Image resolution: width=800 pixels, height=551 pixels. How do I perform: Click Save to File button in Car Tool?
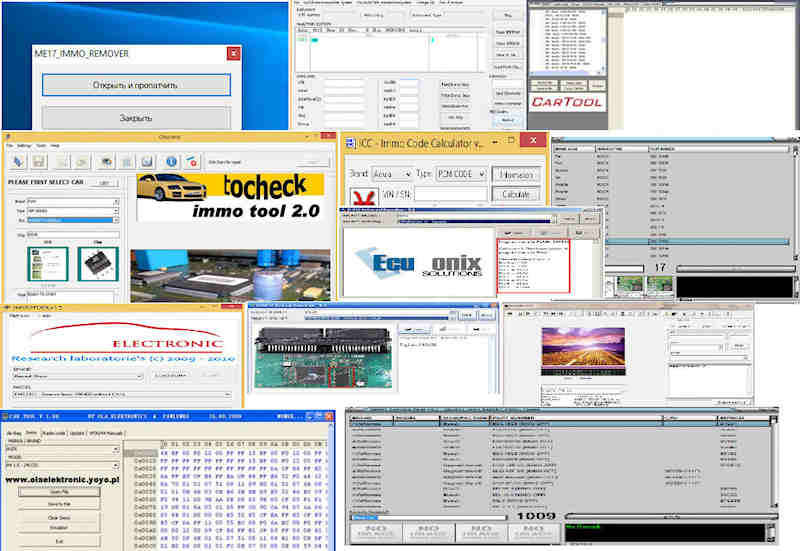(59, 504)
